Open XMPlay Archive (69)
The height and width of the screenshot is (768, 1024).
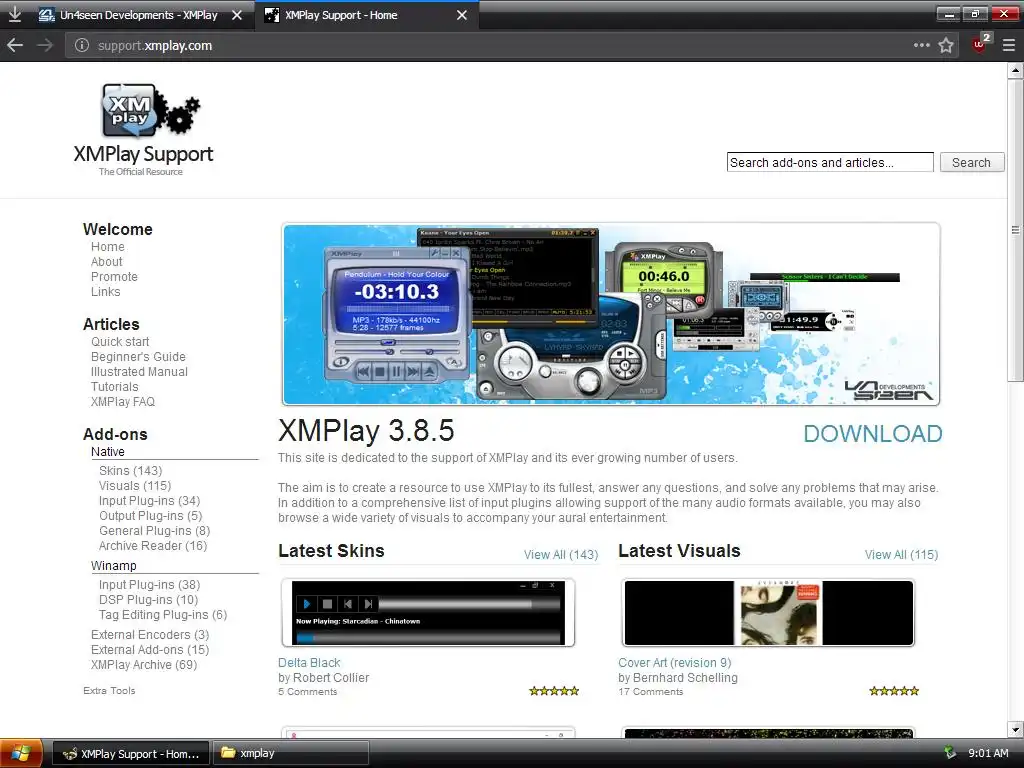pyautogui.click(x=144, y=665)
